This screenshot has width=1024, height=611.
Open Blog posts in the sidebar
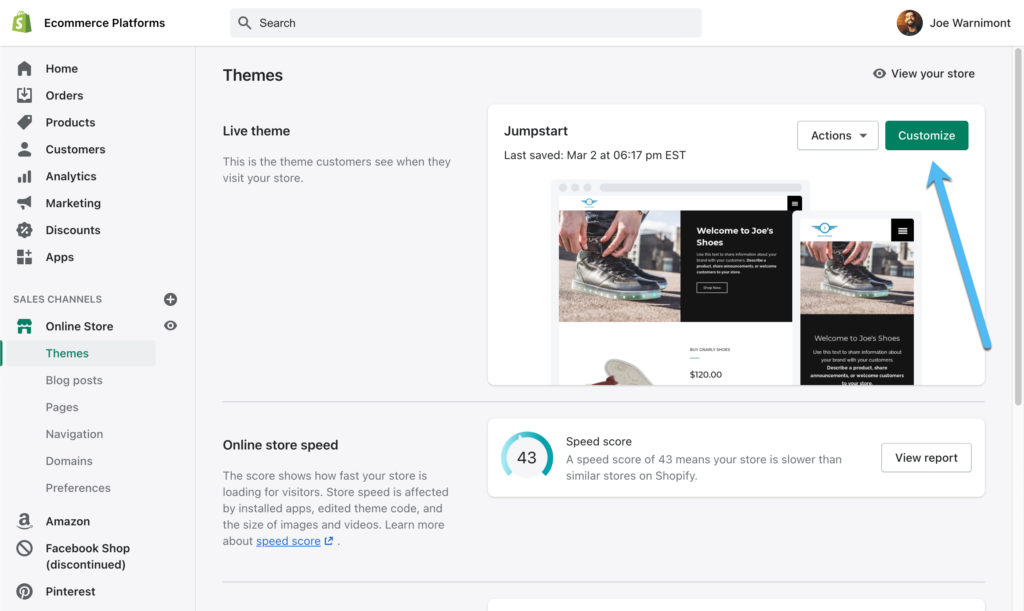(x=74, y=380)
